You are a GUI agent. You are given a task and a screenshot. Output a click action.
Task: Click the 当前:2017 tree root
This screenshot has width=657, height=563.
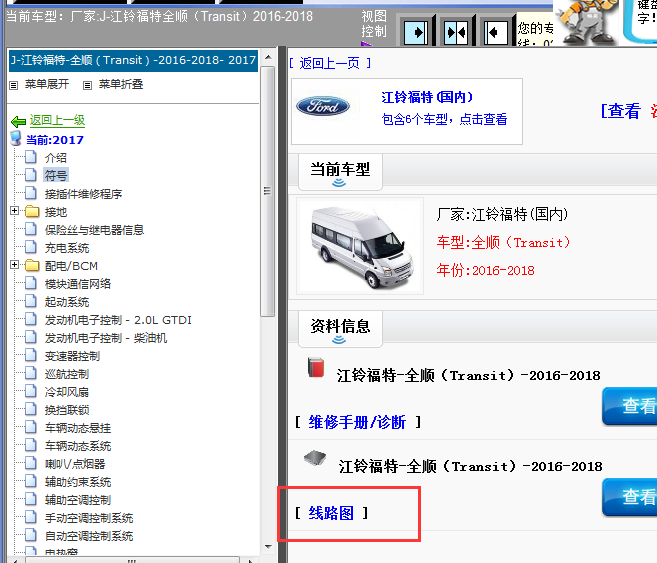pyautogui.click(x=55, y=139)
